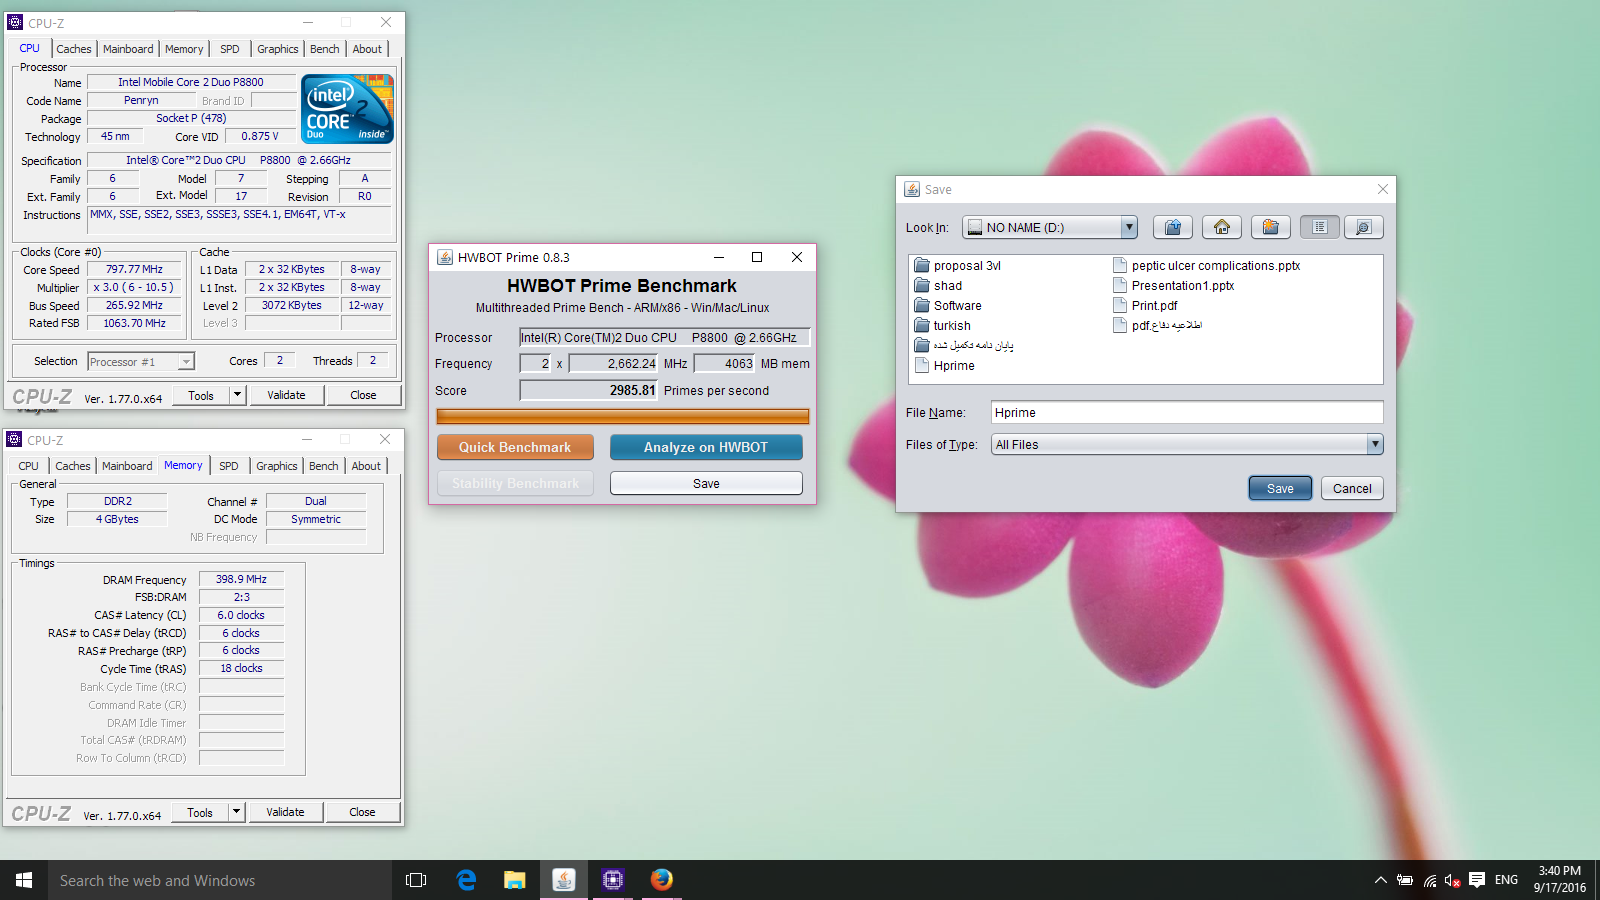The width and height of the screenshot is (1600, 900).
Task: Click Validate in CPU-Z processor window
Action: tap(286, 395)
